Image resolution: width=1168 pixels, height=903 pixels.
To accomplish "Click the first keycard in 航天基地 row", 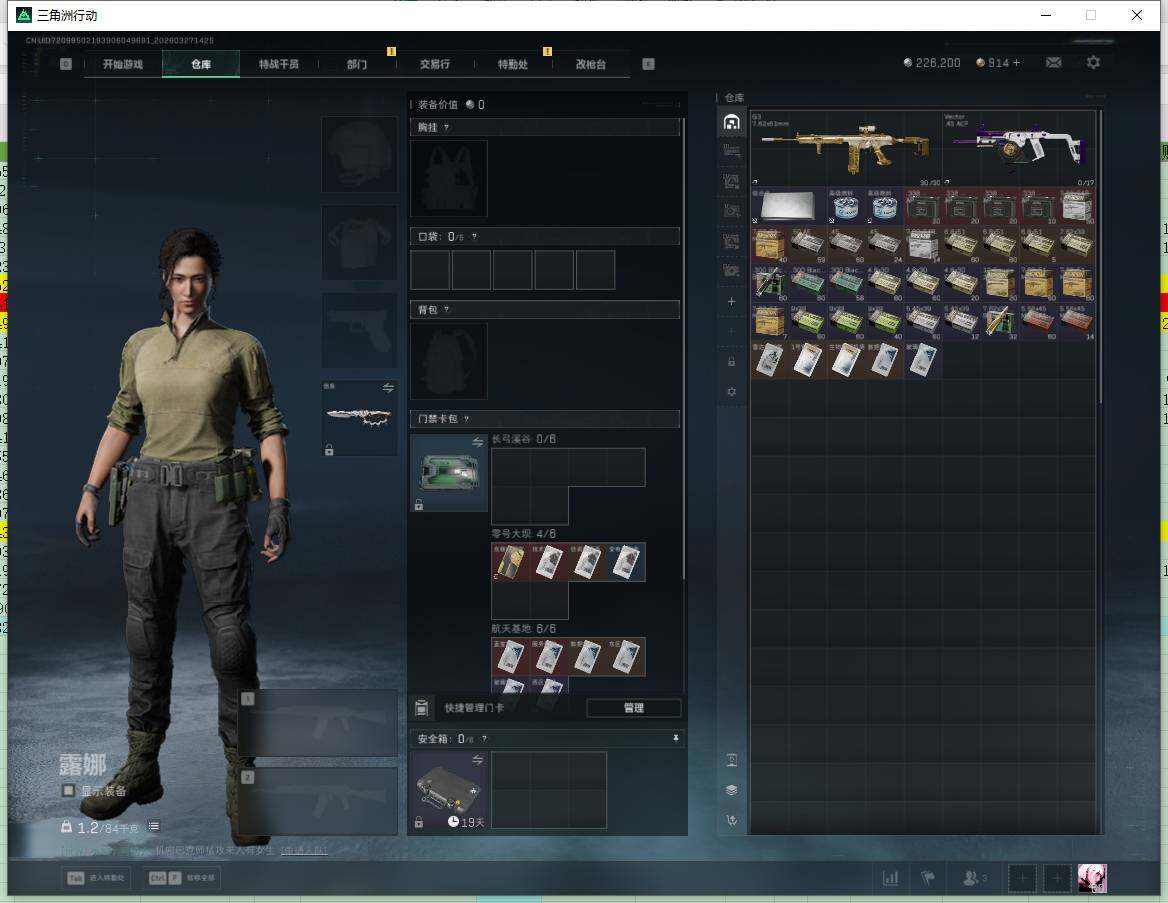I will tap(510, 657).
